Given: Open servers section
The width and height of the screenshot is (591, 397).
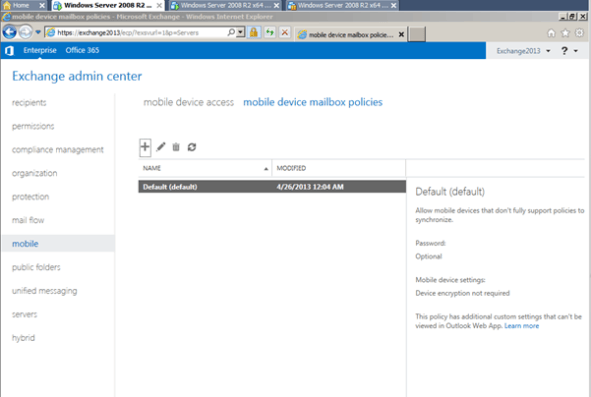Looking at the screenshot, I should pos(24,314).
